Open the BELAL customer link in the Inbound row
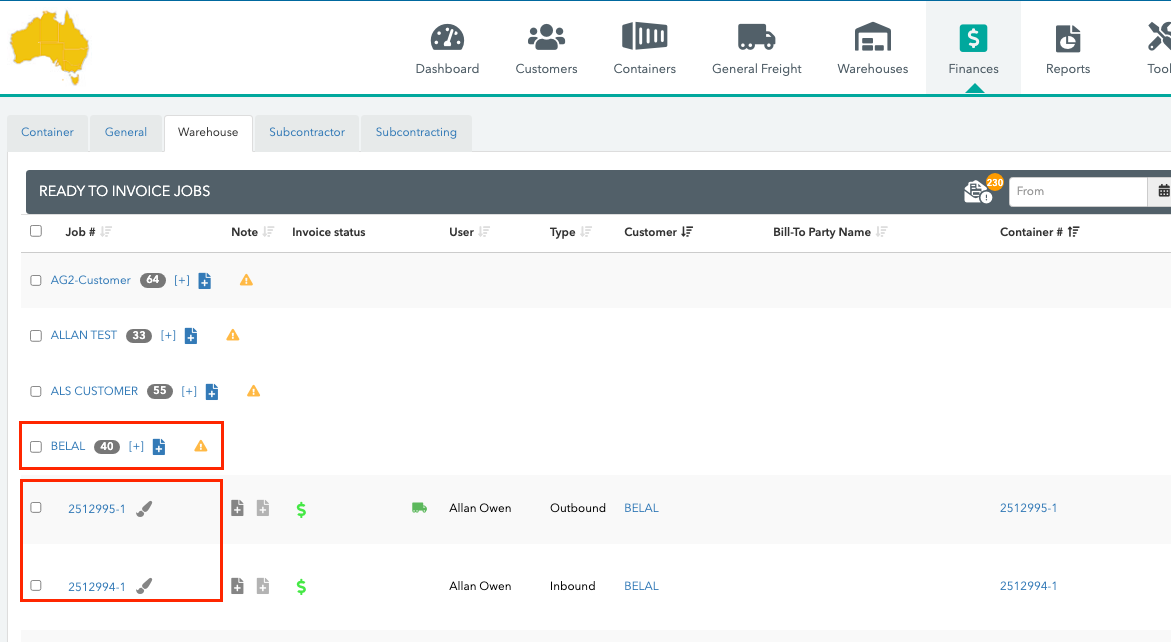This screenshot has width=1171, height=642. [x=642, y=586]
